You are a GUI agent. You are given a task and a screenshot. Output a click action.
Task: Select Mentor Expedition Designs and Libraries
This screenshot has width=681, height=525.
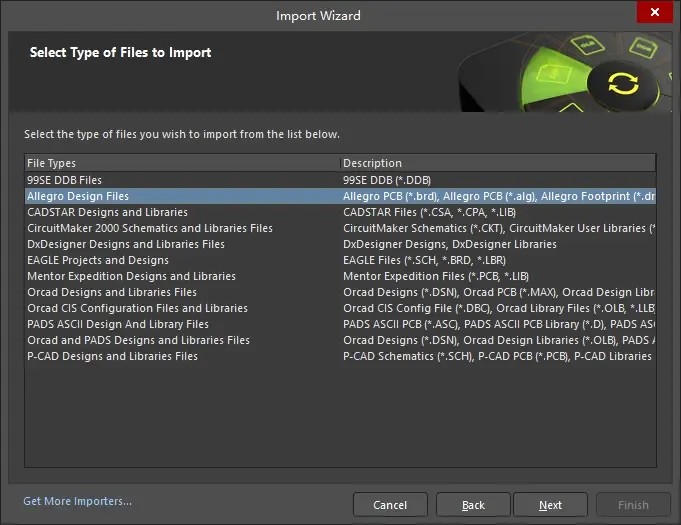340,276
